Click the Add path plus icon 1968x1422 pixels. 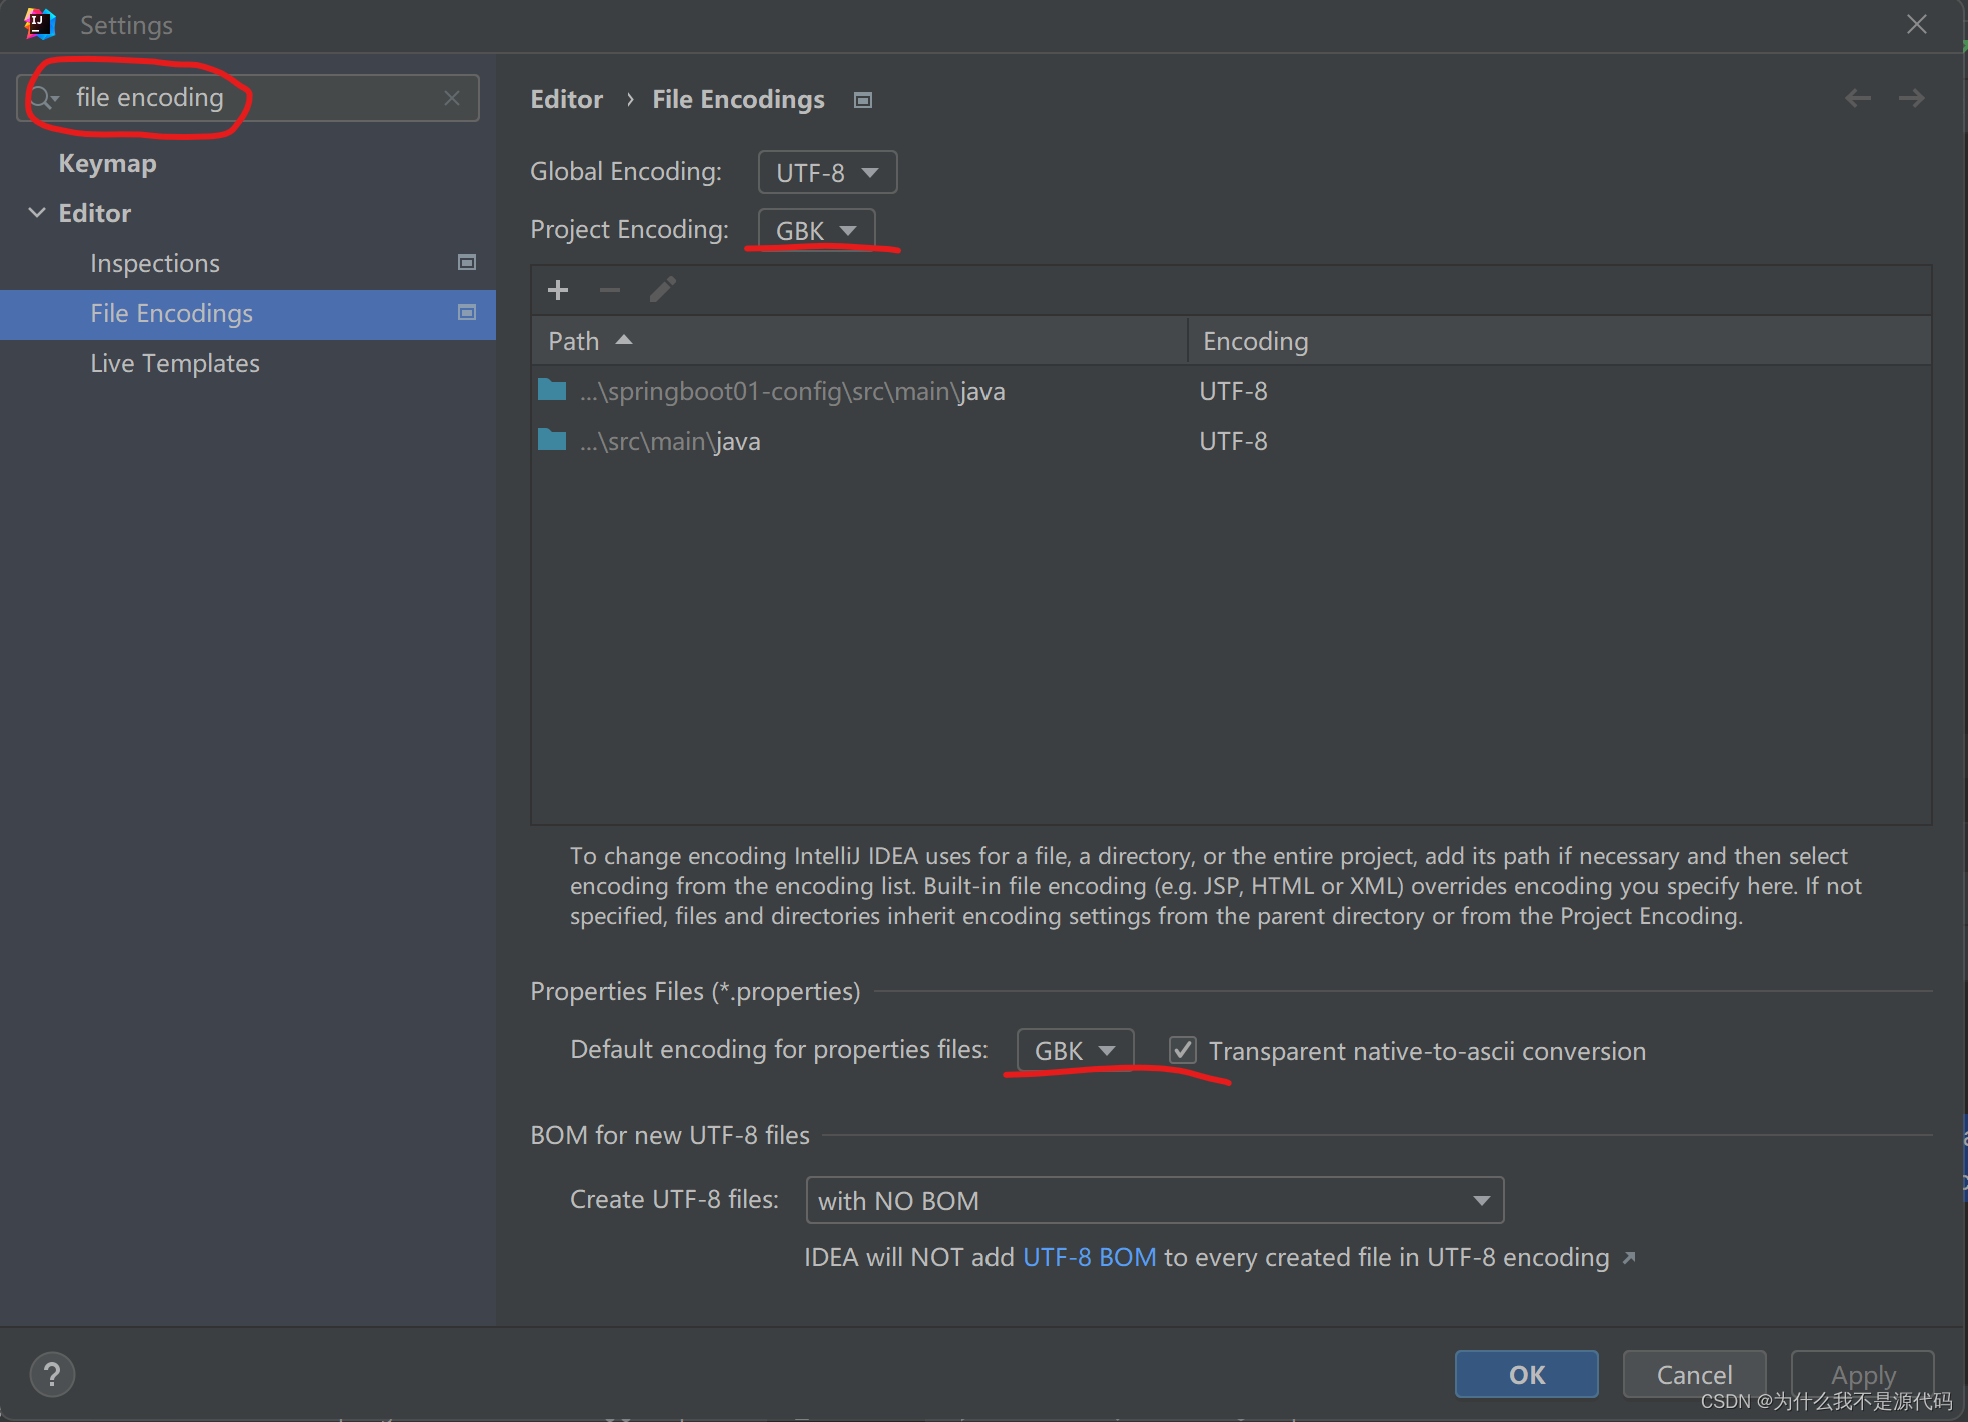pos(558,290)
